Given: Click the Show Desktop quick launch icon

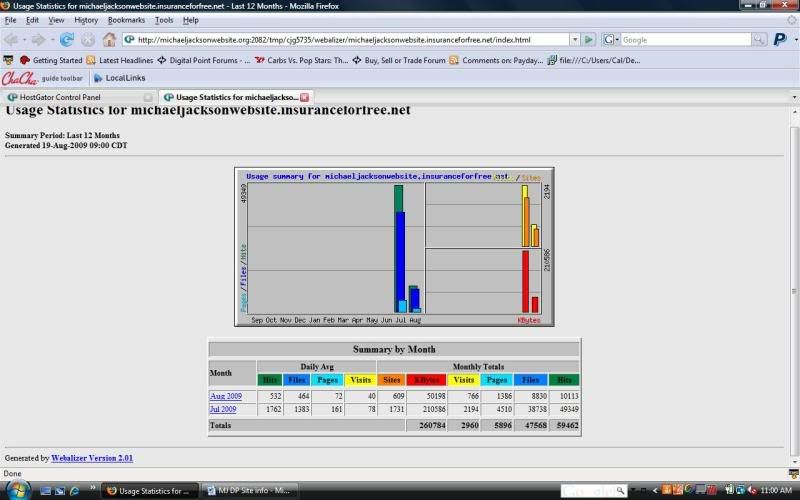Looking at the screenshot, I should 45,491.
